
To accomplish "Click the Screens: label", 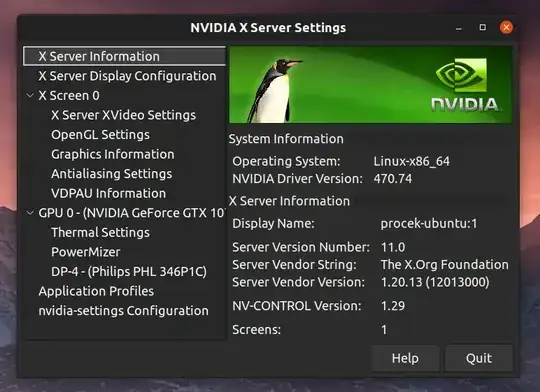I will (257, 330).
